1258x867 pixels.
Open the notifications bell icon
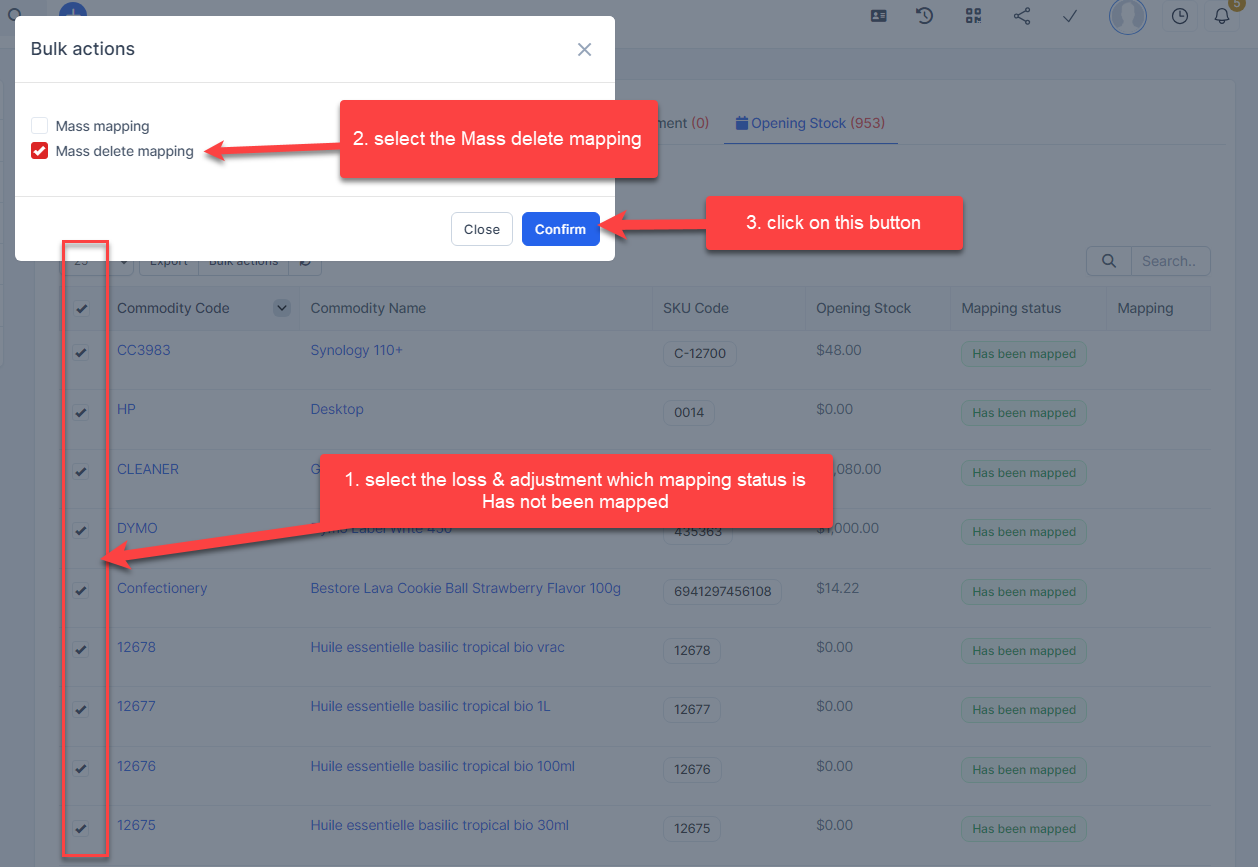click(x=1221, y=16)
